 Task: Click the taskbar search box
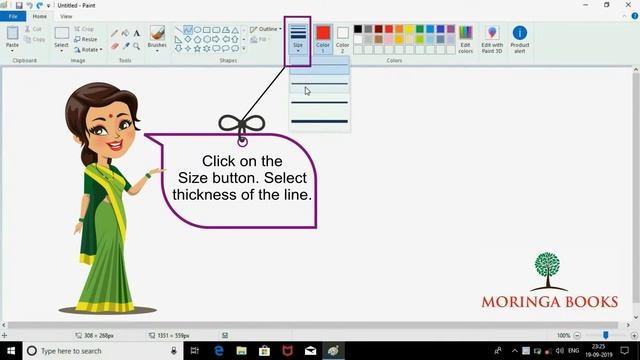click(x=103, y=351)
